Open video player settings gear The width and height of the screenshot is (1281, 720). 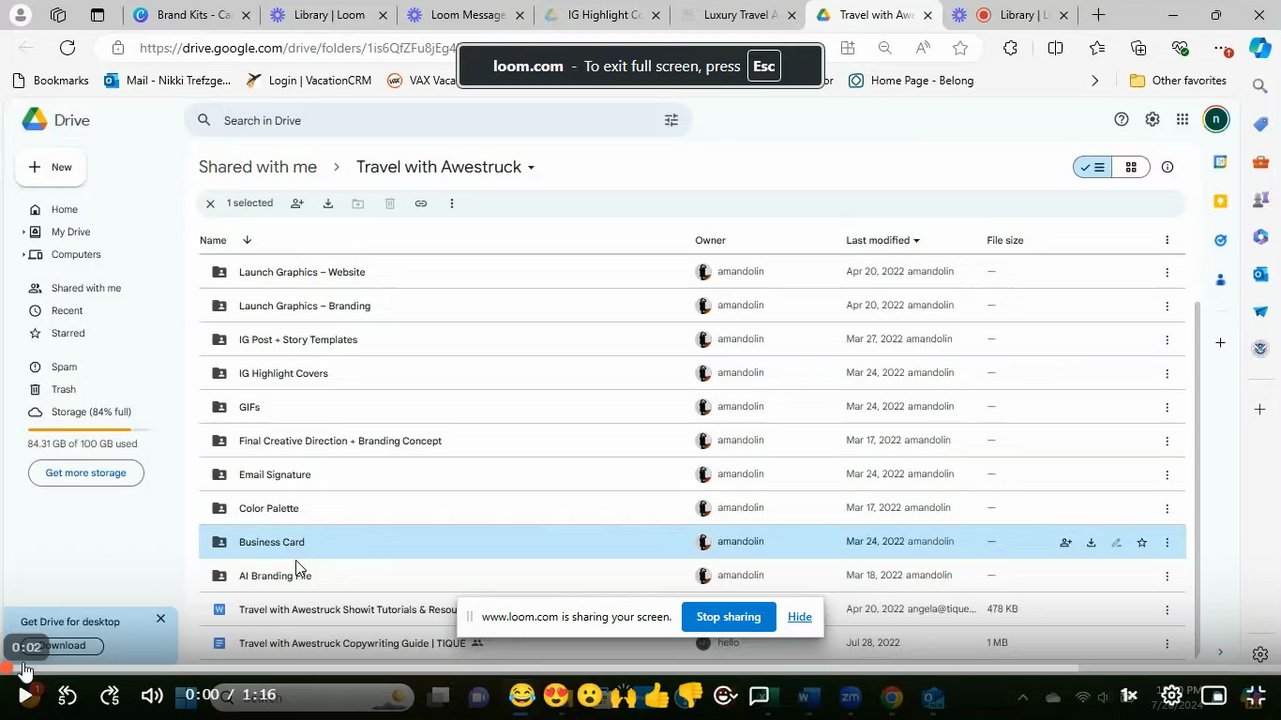coord(1171,695)
